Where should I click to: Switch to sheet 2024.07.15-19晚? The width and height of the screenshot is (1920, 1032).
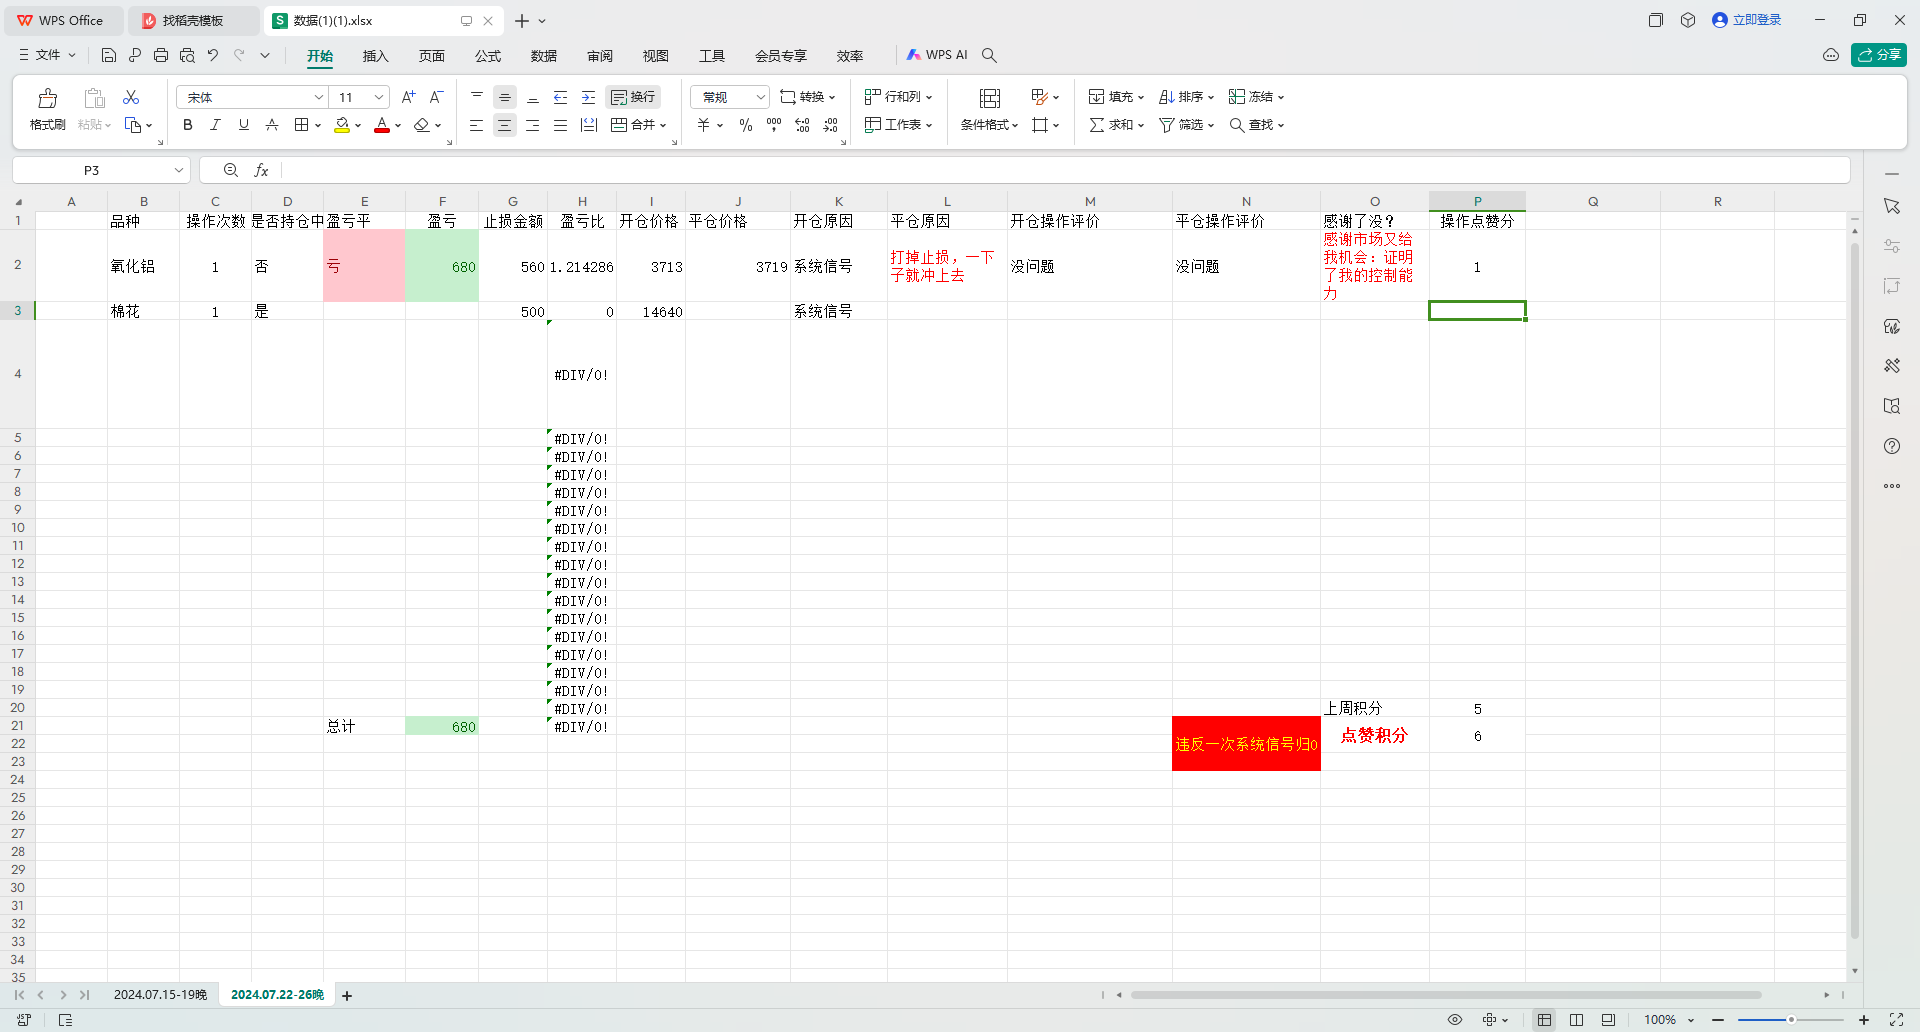coord(160,995)
